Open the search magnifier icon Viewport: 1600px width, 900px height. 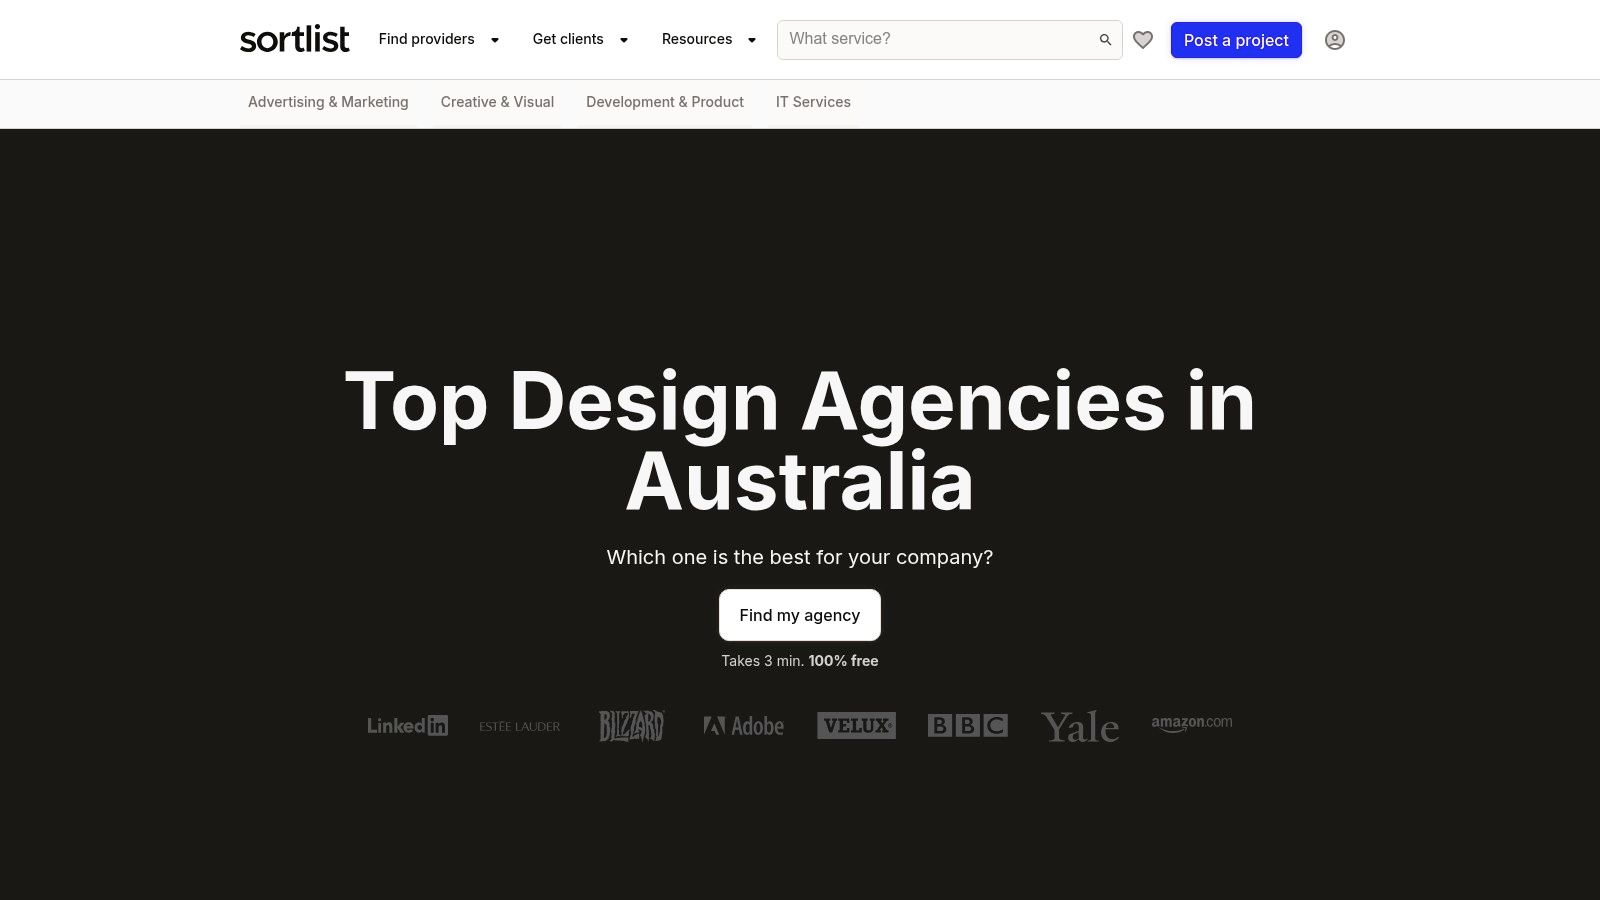click(x=1104, y=39)
